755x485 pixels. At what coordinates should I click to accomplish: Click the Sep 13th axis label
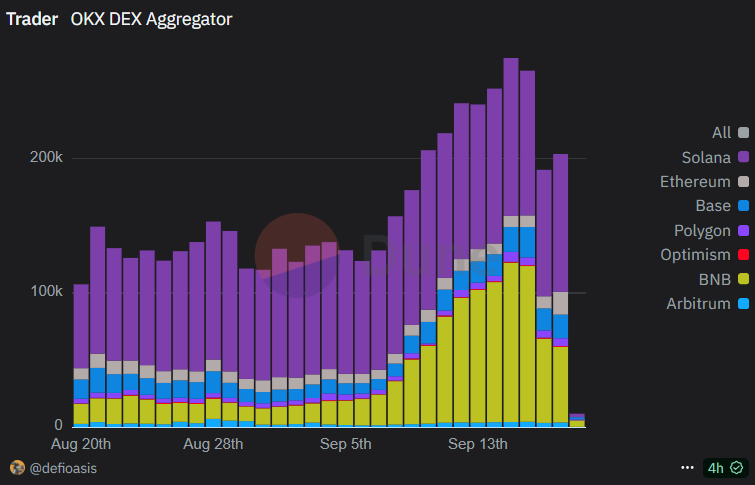click(478, 444)
